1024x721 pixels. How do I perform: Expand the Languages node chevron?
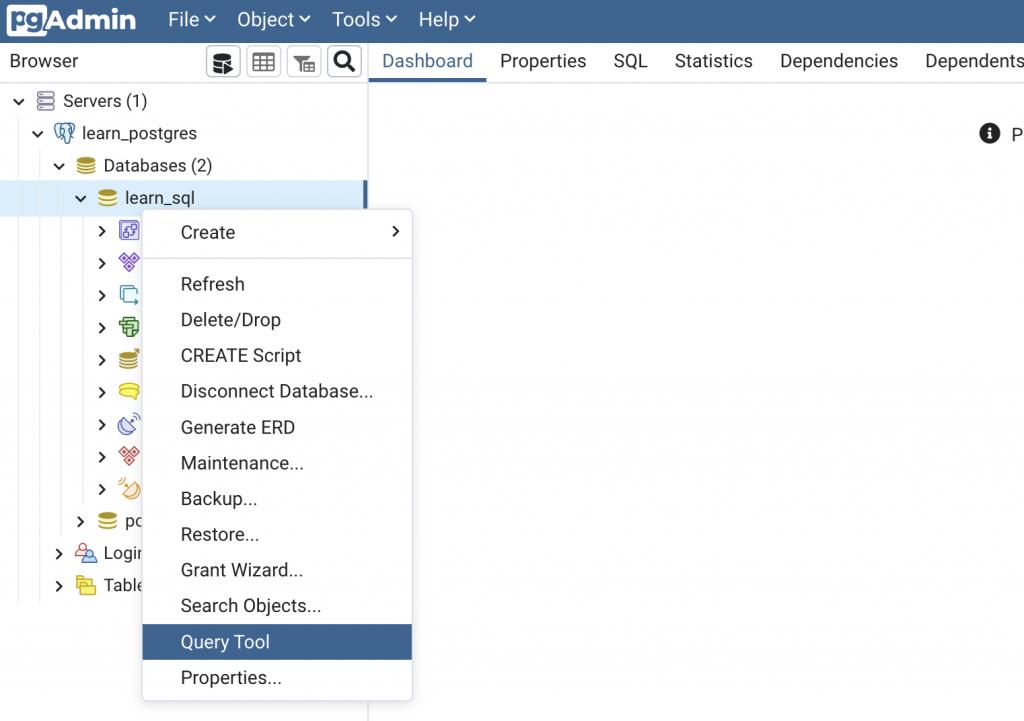click(102, 392)
